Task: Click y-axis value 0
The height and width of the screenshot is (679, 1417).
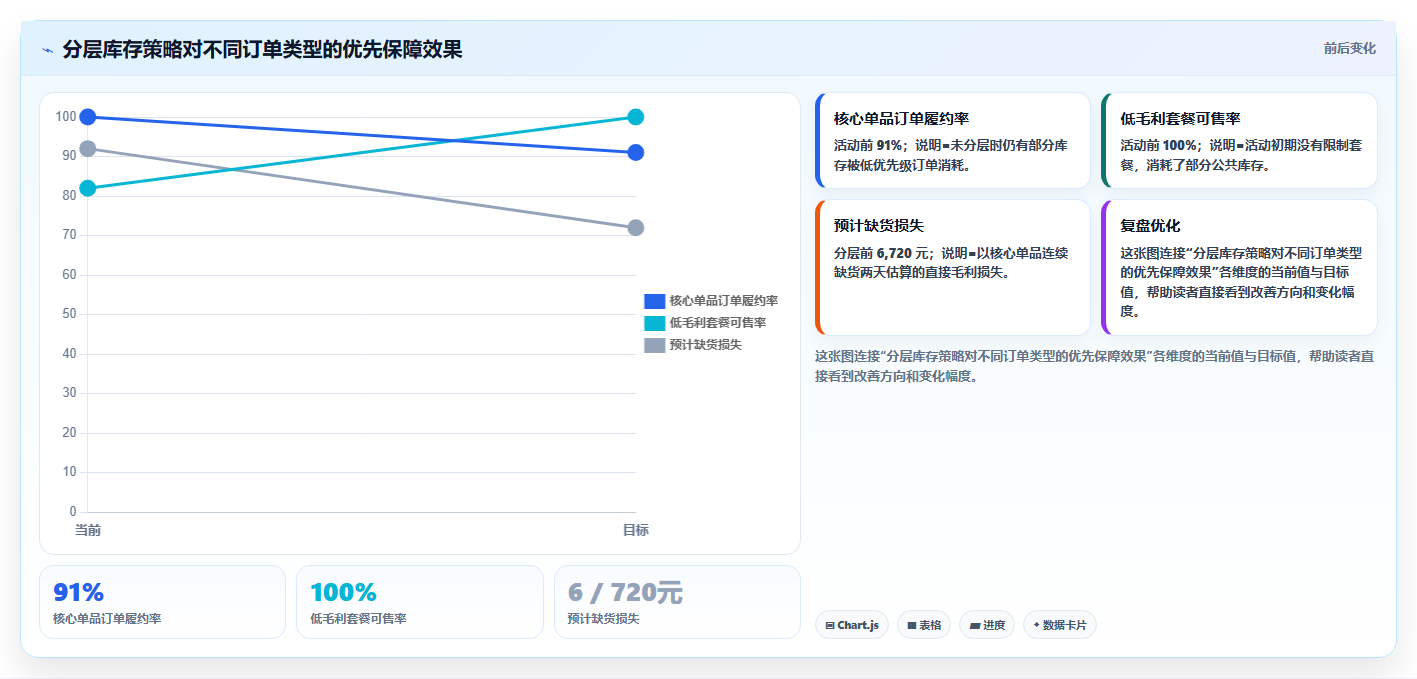Action: point(73,512)
